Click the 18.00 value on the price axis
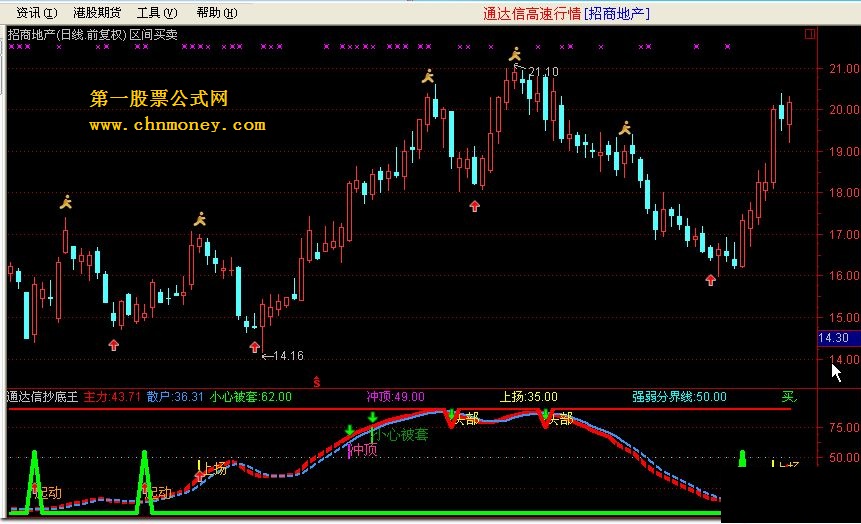The image size is (861, 524). (x=844, y=193)
